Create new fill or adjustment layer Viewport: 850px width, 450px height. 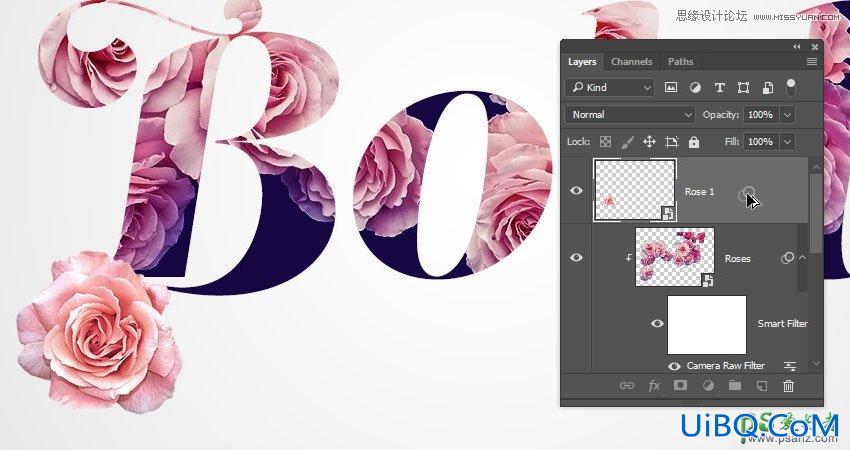tap(708, 385)
